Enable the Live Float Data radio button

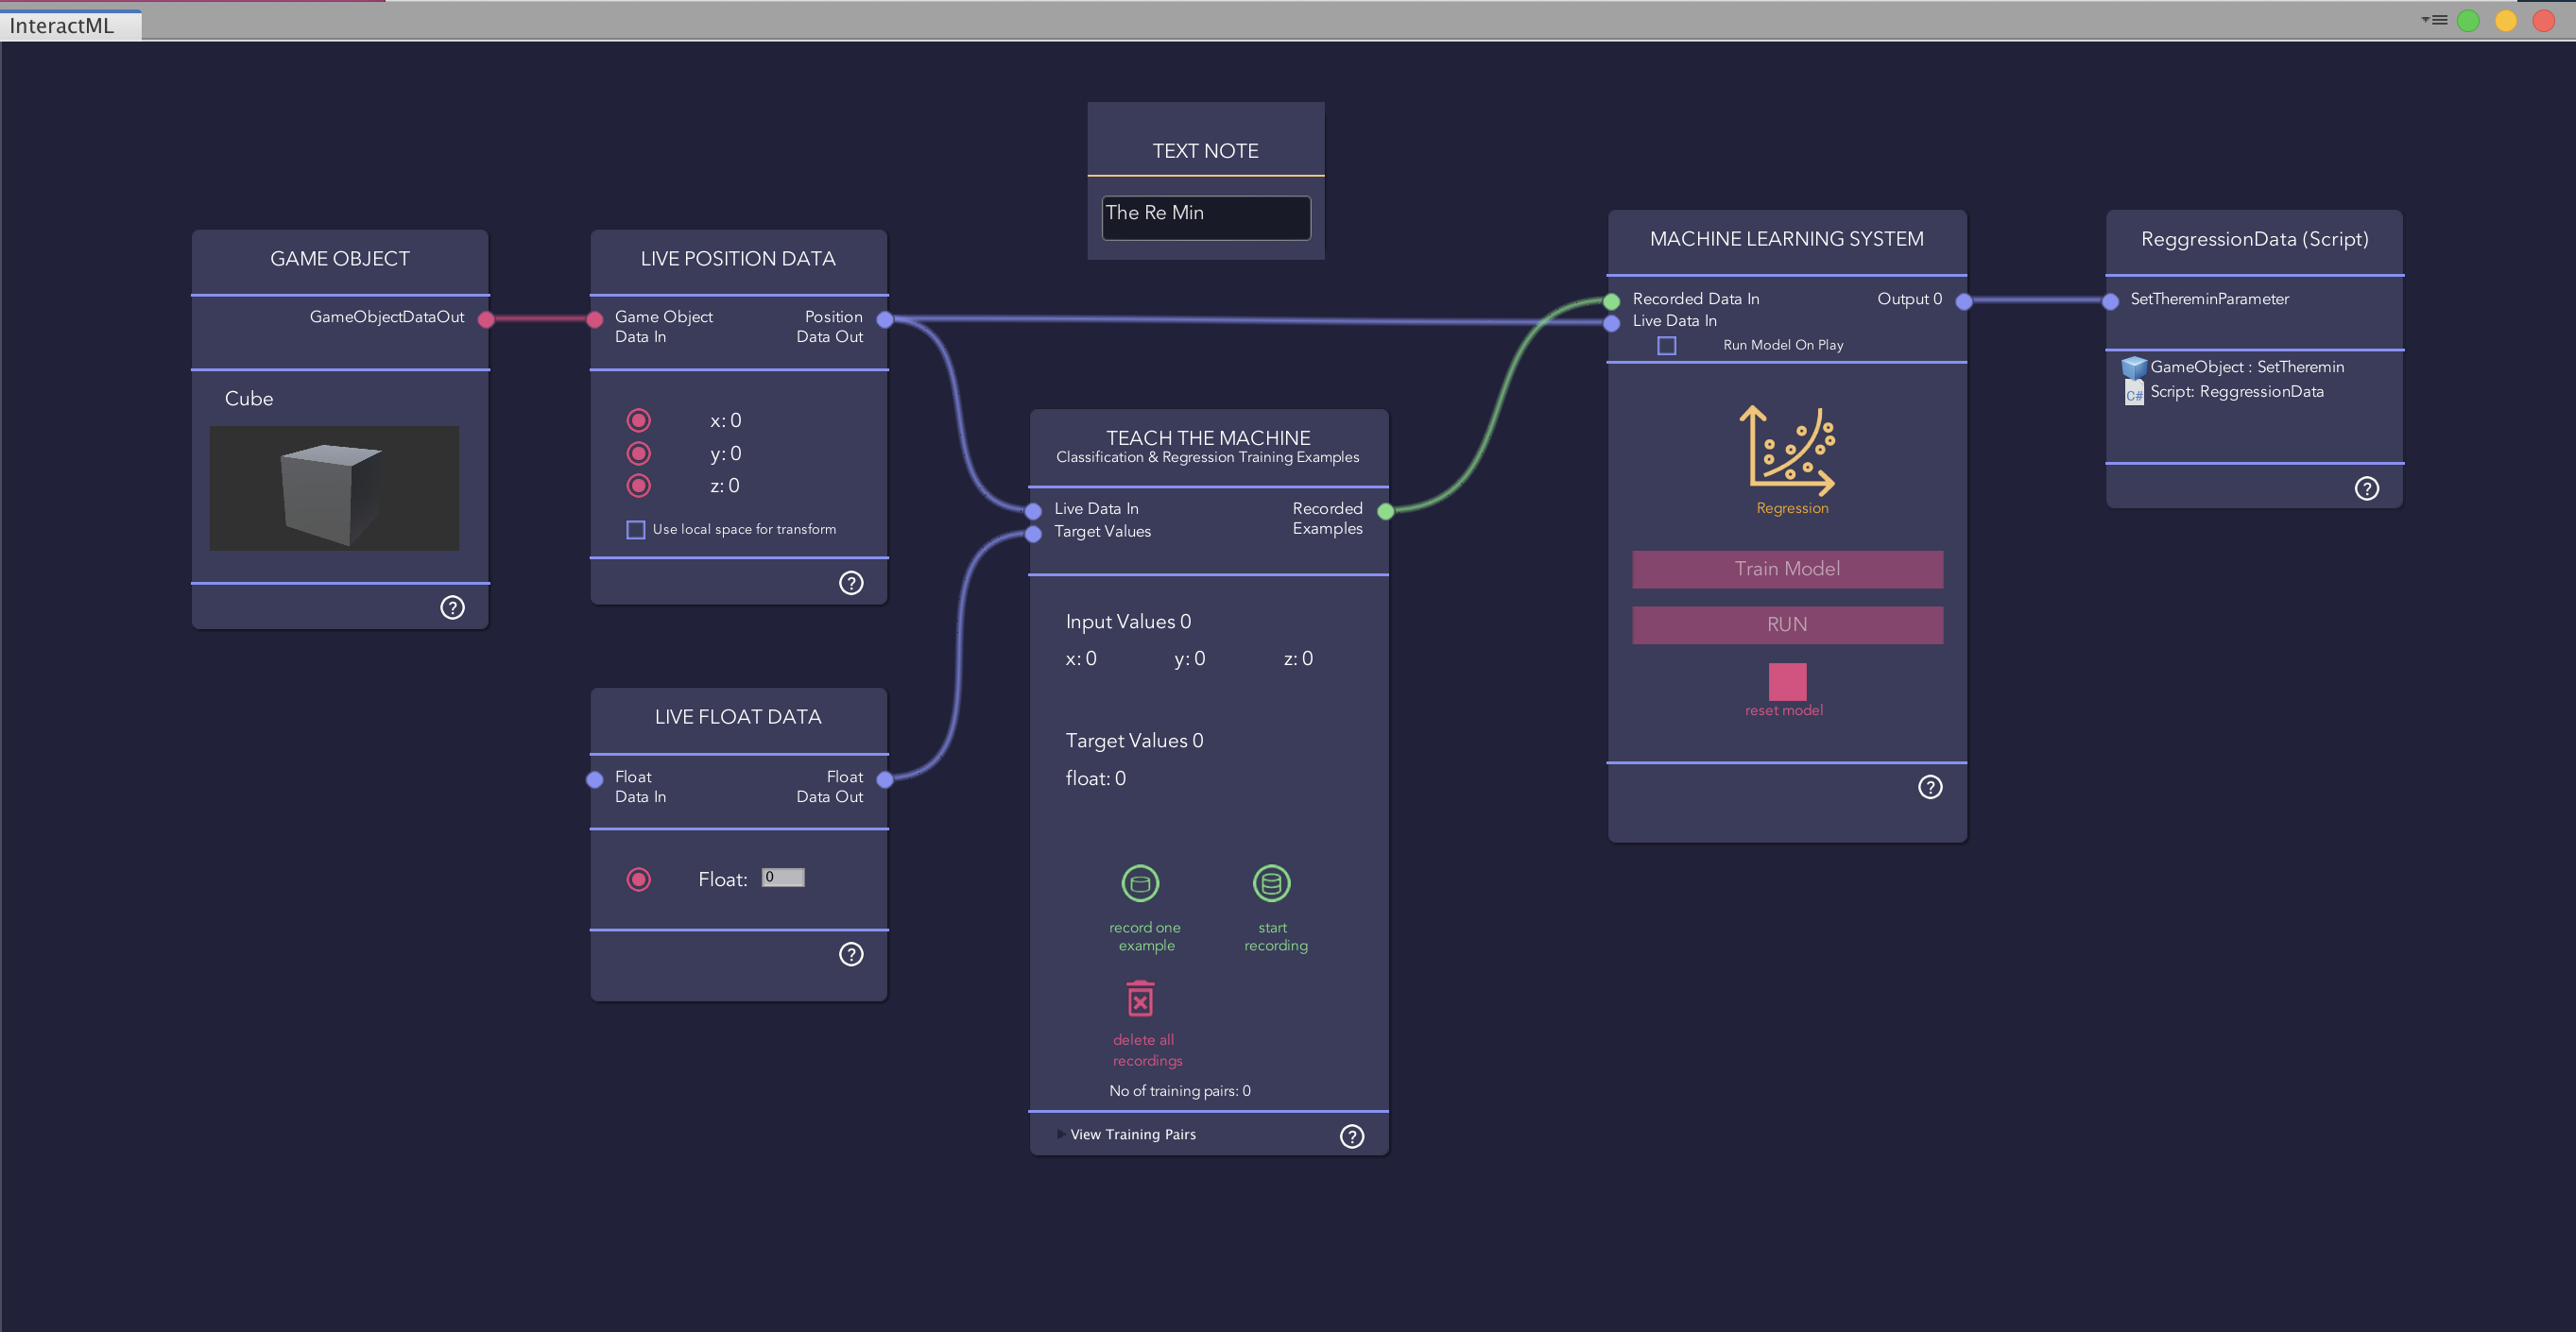coord(639,879)
